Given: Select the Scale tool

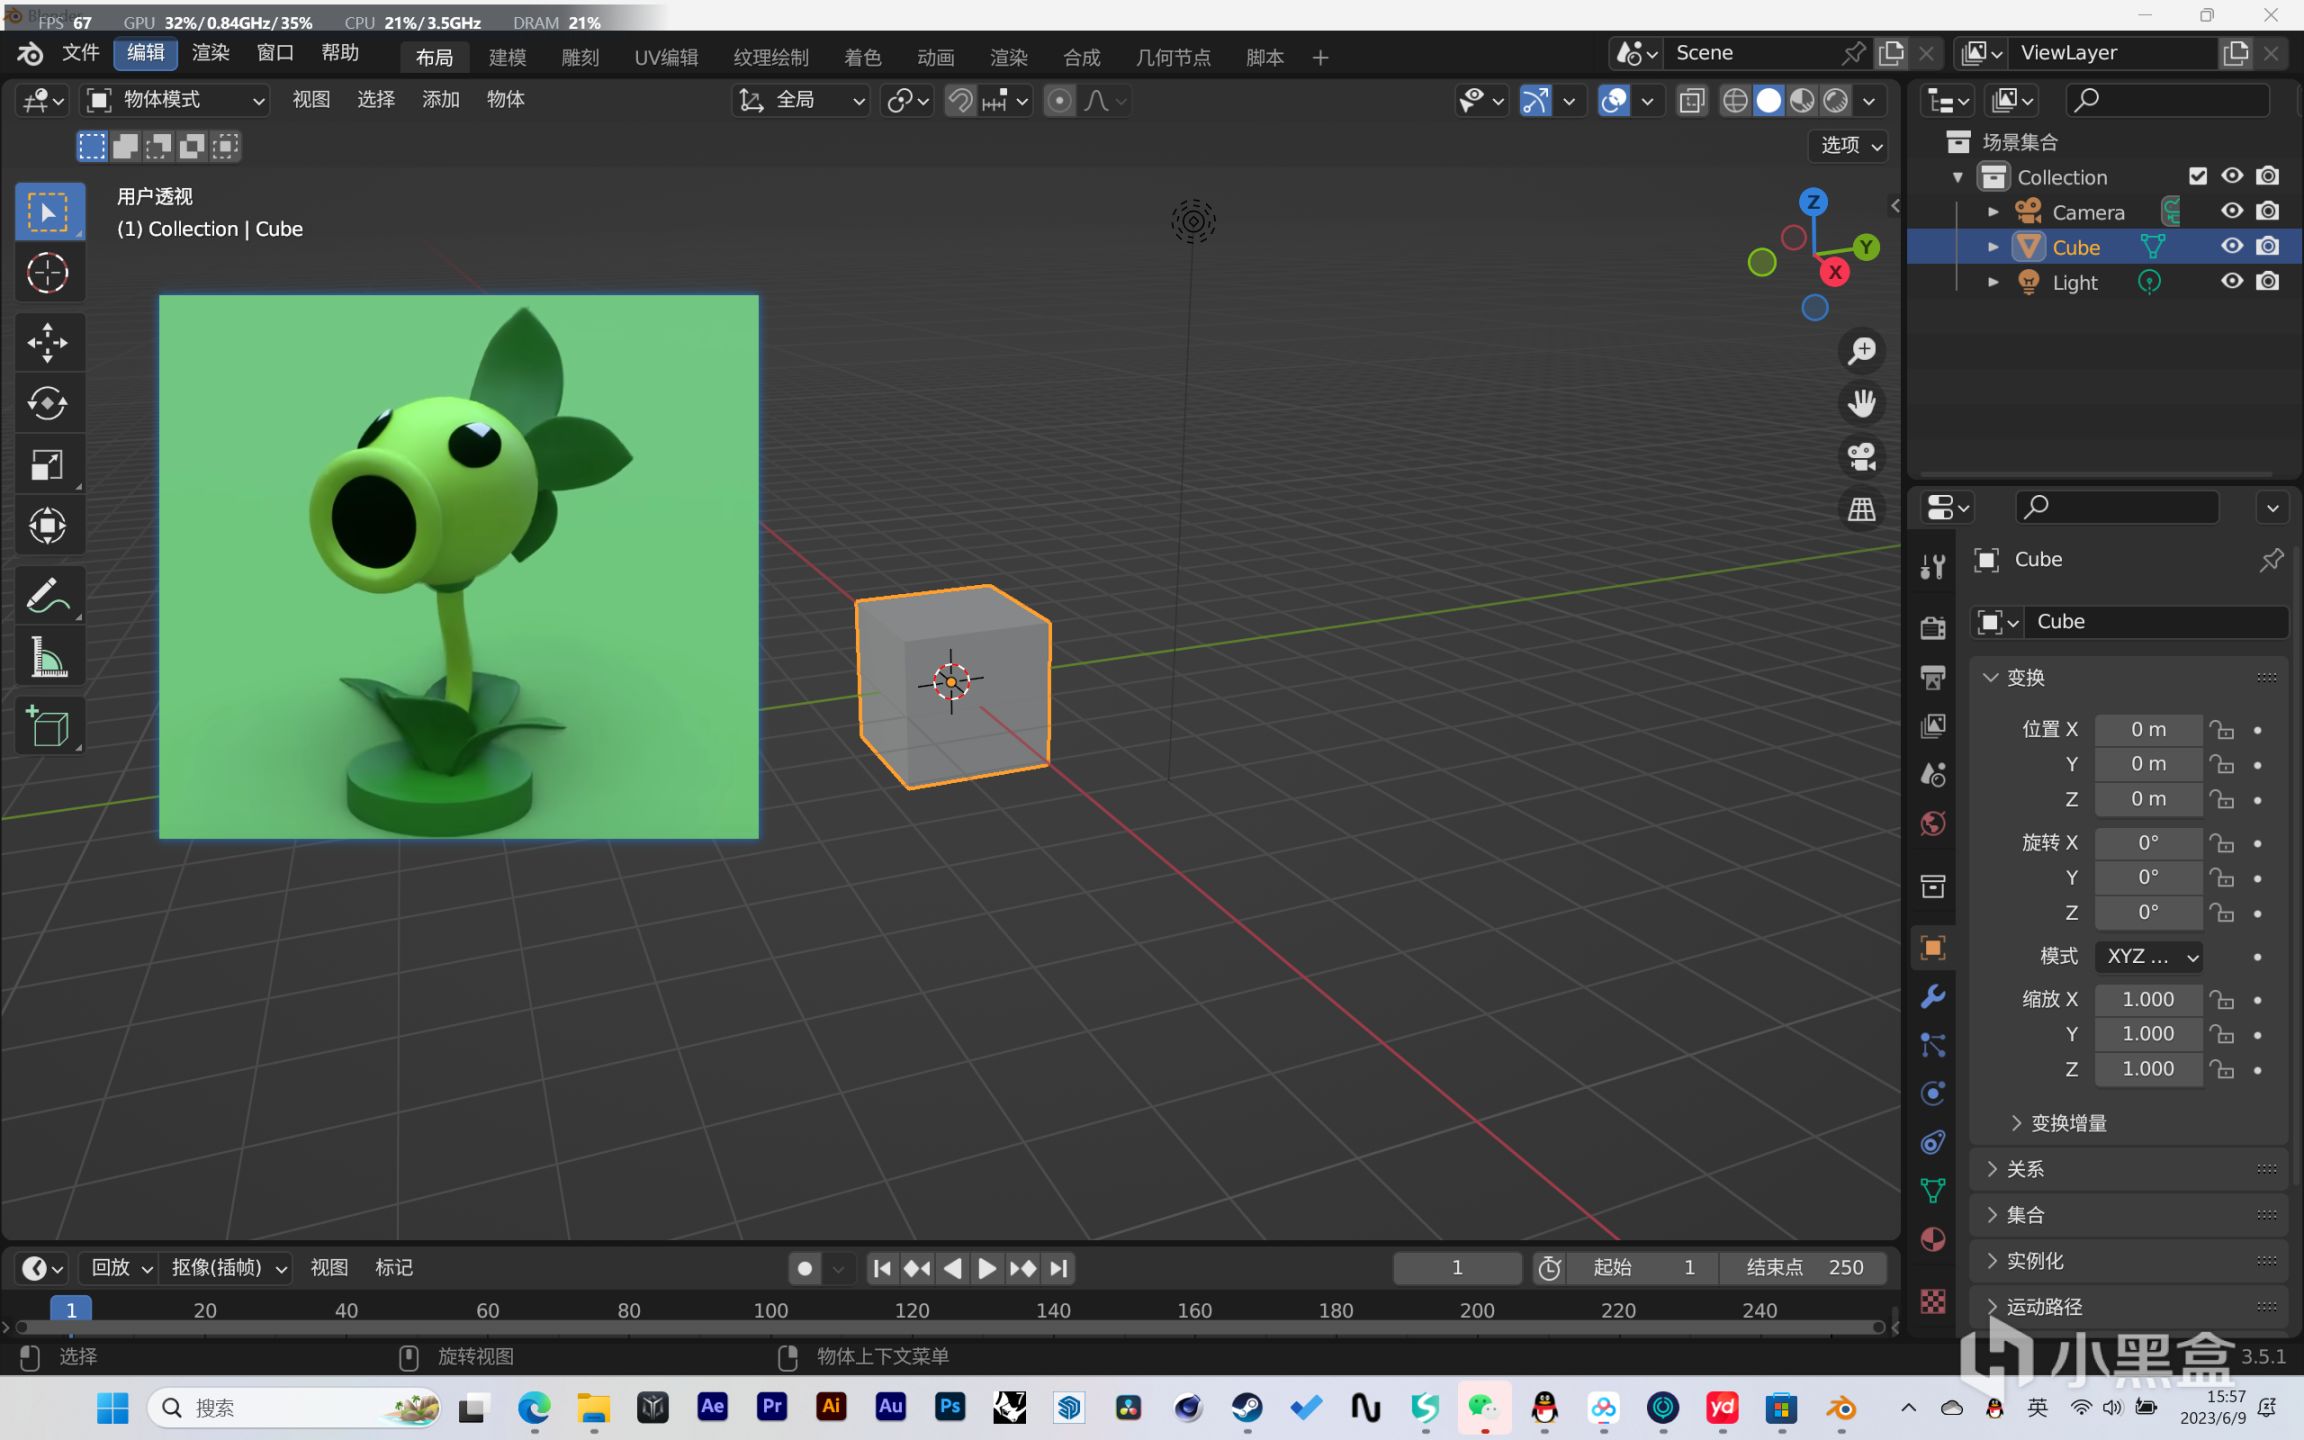Looking at the screenshot, I should click(48, 465).
